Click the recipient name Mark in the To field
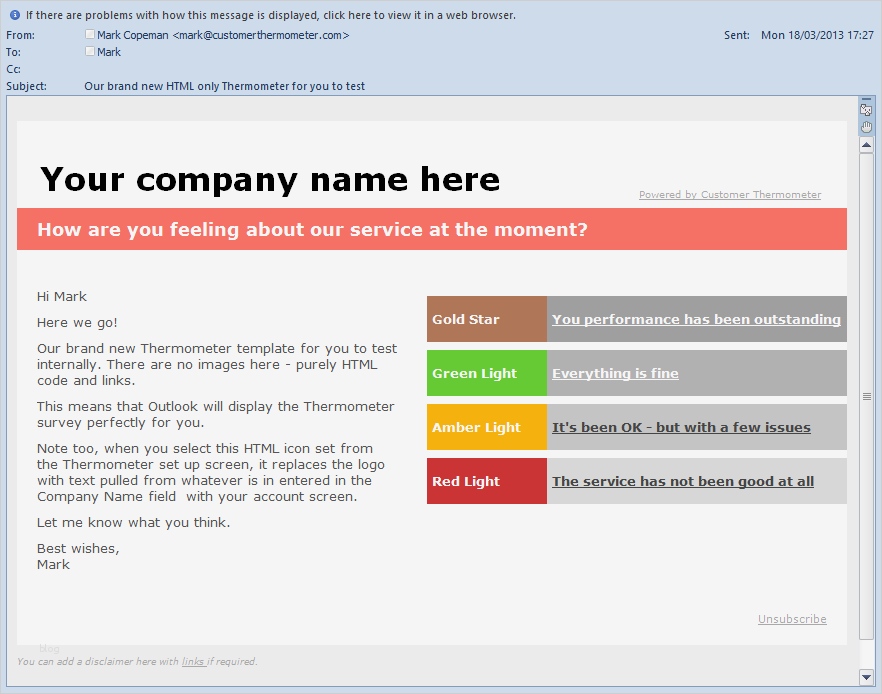Viewport: 882px width, 694px height. pyautogui.click(x=109, y=52)
